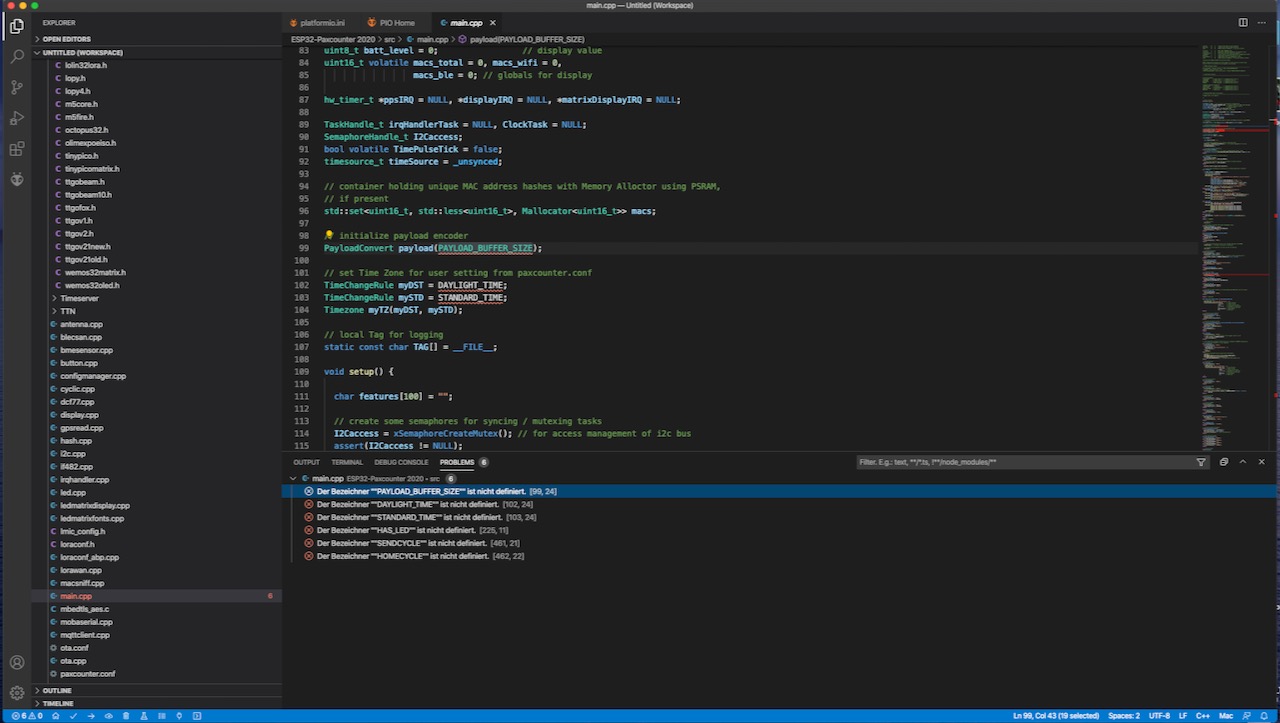The width and height of the screenshot is (1280, 723).
Task: Open Source Control view in activity bar
Action: point(16,88)
